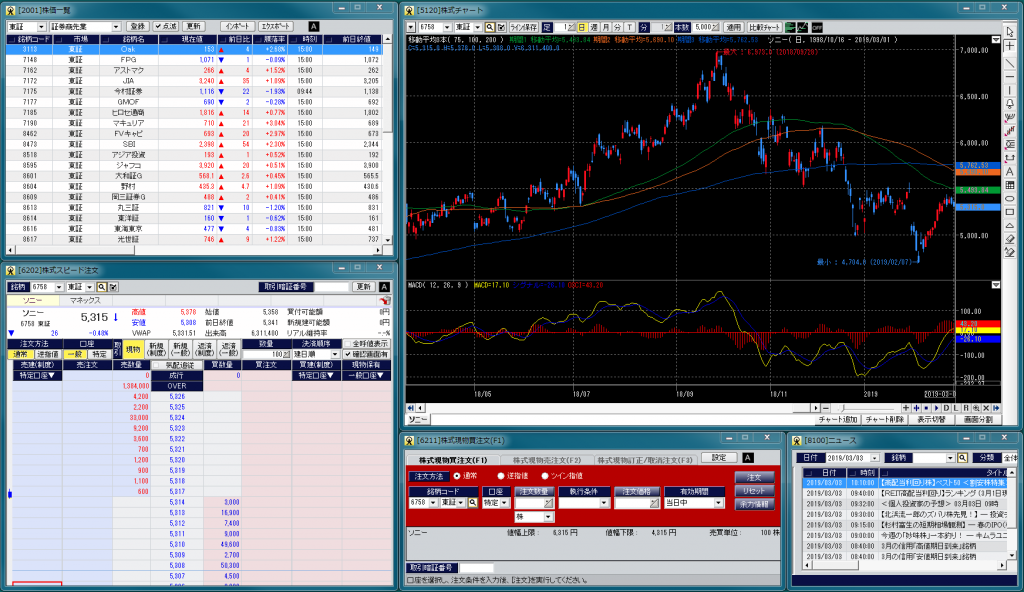
Task: Open the 6758 code dropdown in chart toolbar
Action: (x=447, y=27)
